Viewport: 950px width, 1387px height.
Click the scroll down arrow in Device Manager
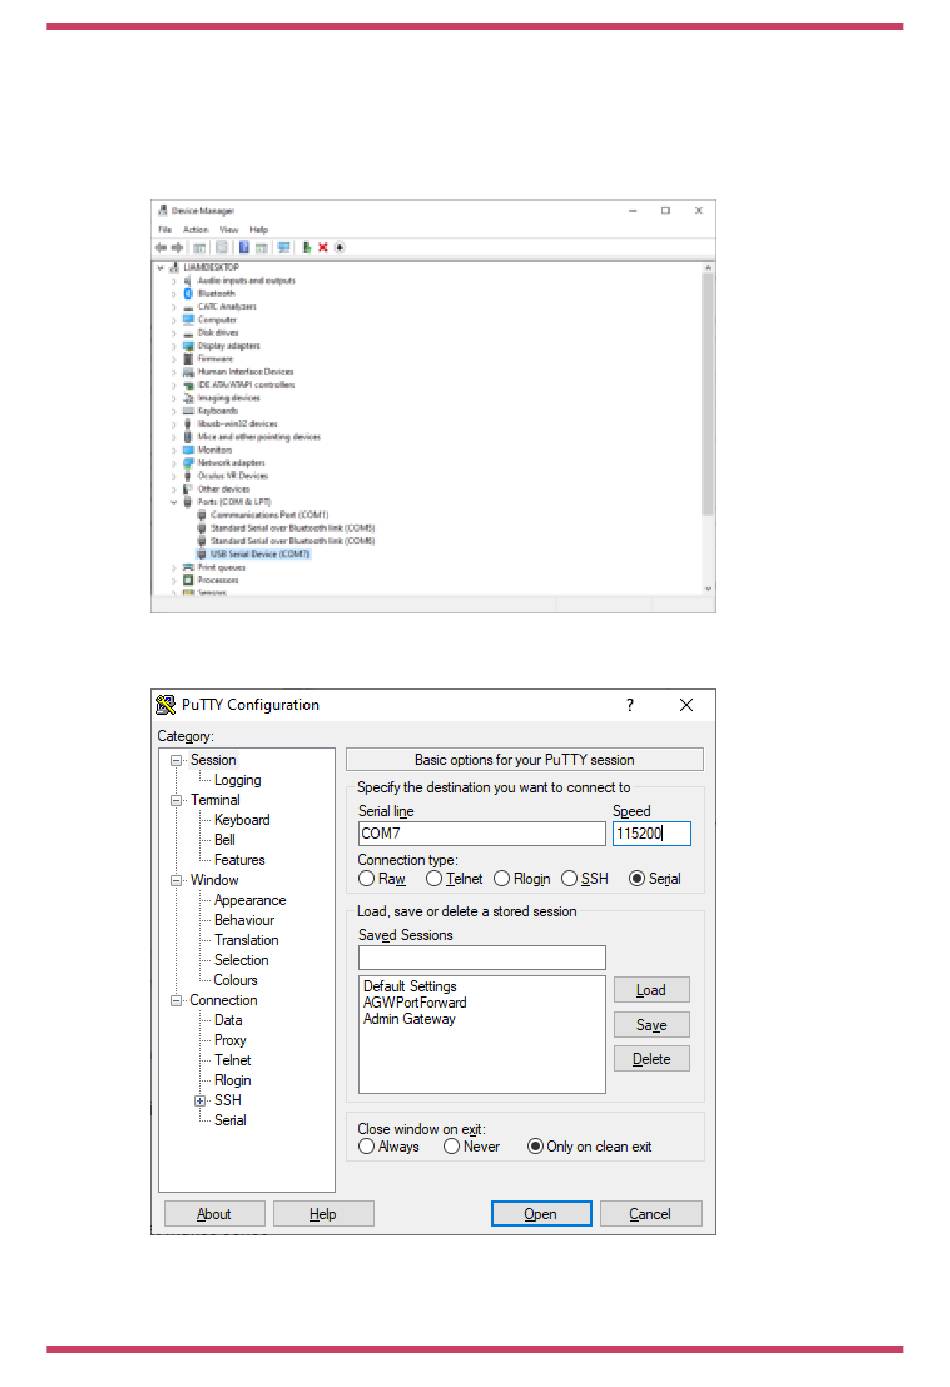coord(708,589)
